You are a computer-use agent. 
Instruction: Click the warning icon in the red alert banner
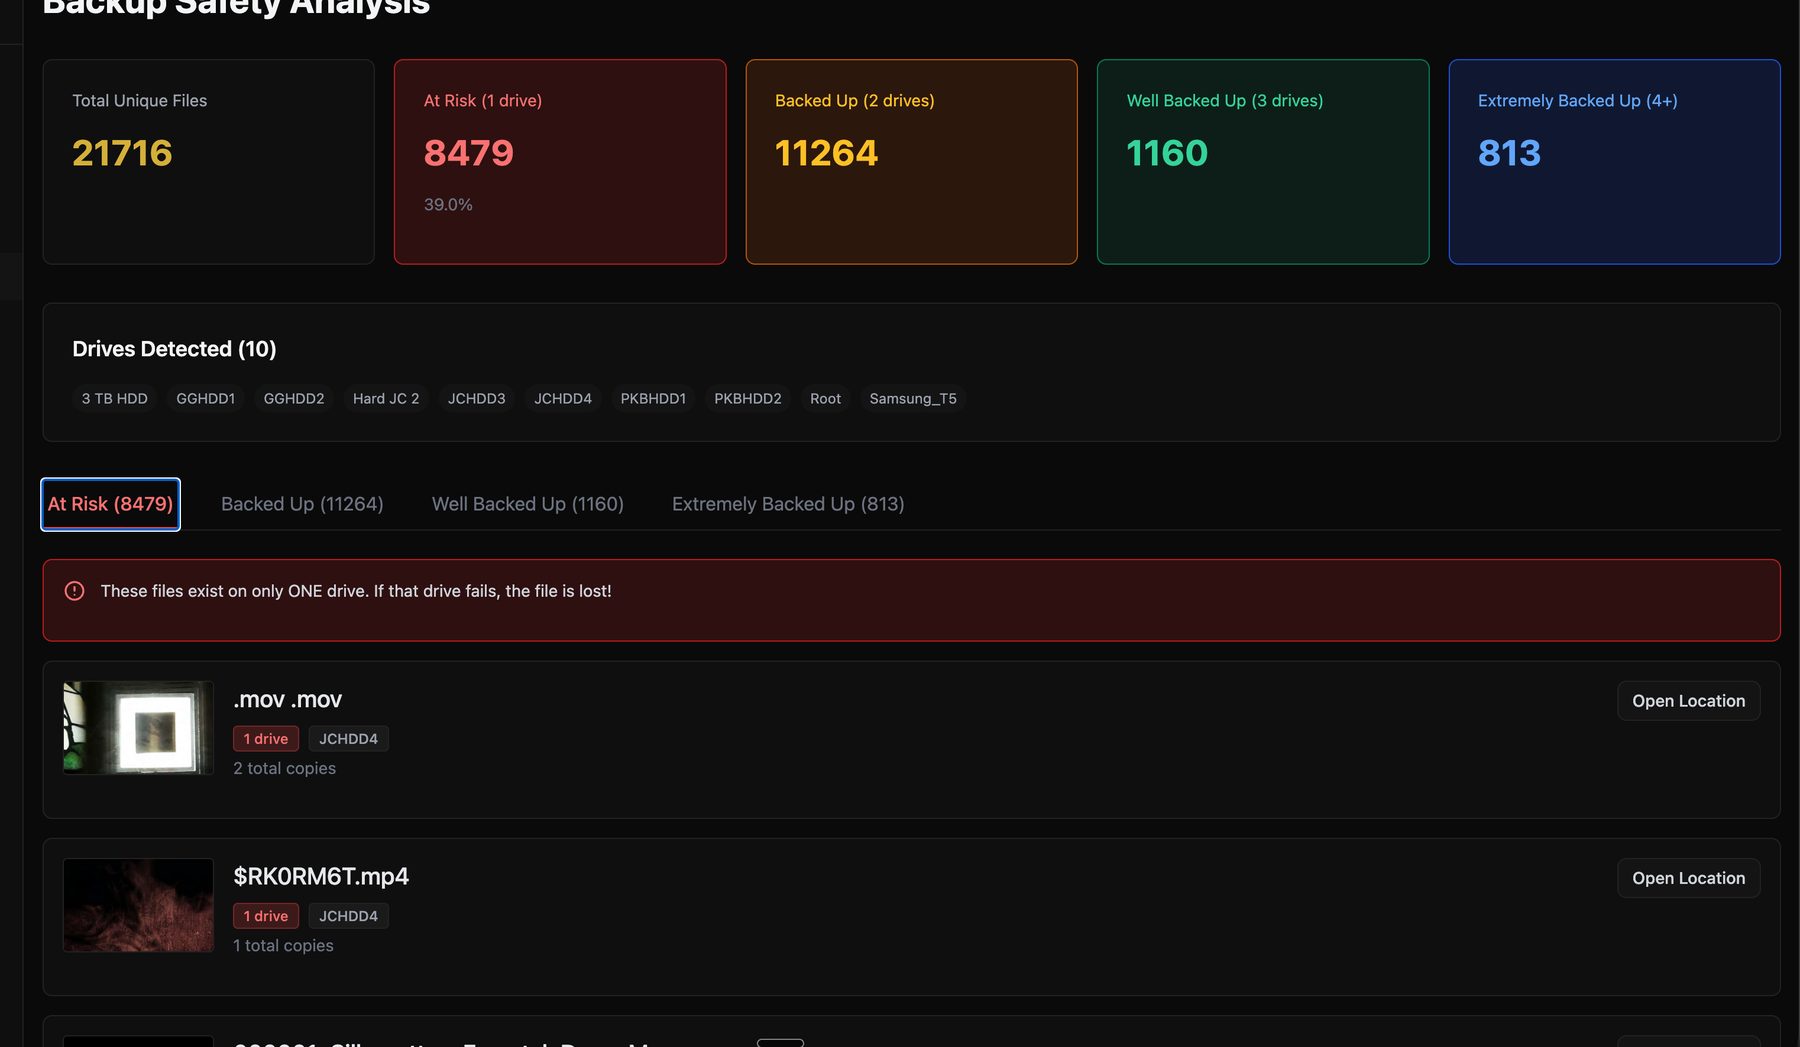[x=74, y=591]
